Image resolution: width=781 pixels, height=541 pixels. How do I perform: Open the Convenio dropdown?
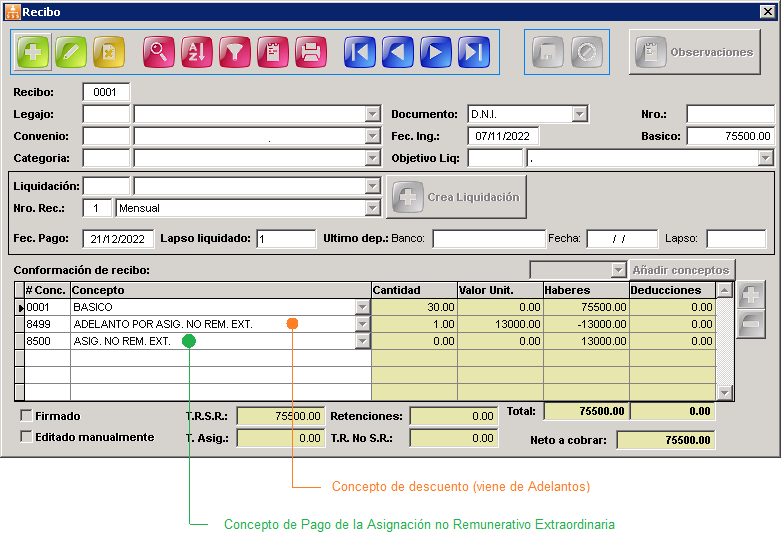click(x=373, y=136)
